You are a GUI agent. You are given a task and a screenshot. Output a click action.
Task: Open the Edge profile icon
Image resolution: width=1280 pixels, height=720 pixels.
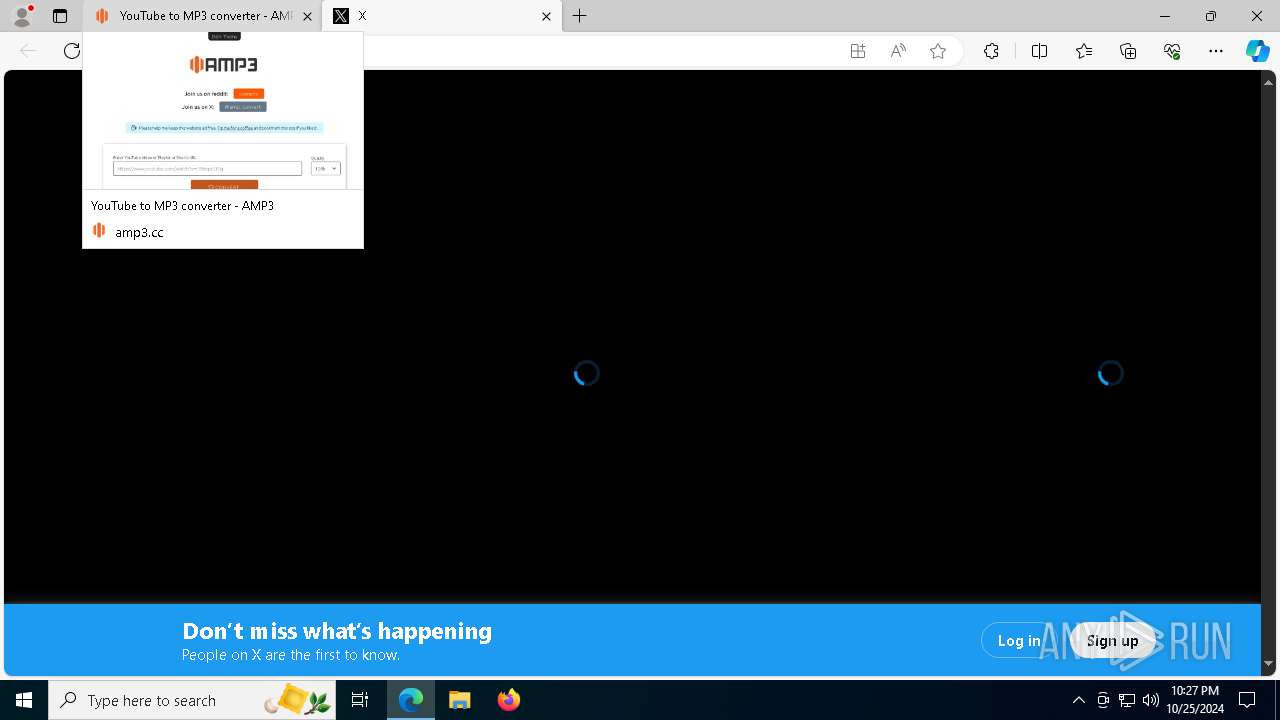pyautogui.click(x=22, y=16)
